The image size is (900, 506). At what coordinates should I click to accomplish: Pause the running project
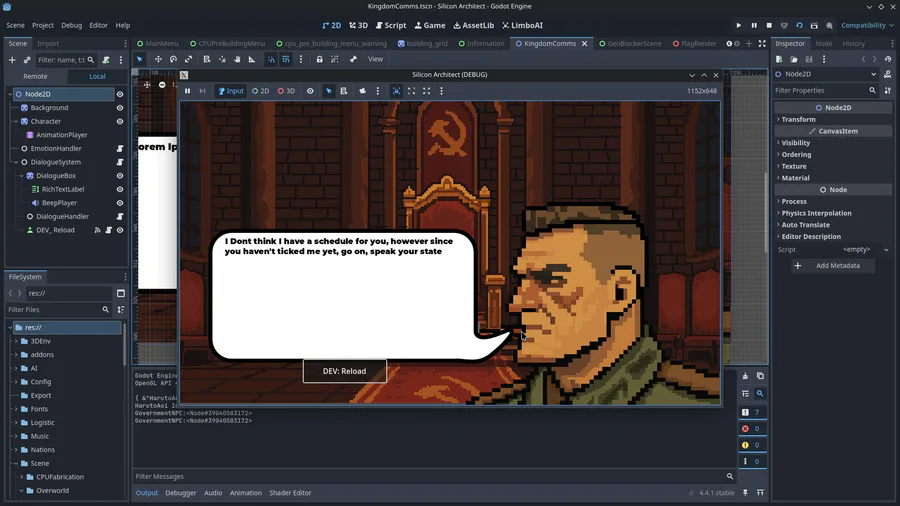[754, 25]
